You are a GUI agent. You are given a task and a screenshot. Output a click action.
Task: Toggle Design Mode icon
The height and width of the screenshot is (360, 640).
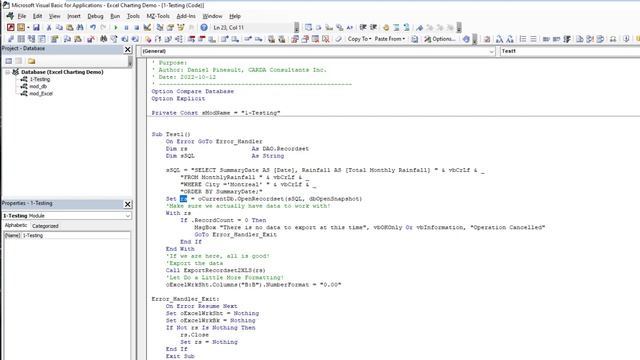tap(147, 27)
